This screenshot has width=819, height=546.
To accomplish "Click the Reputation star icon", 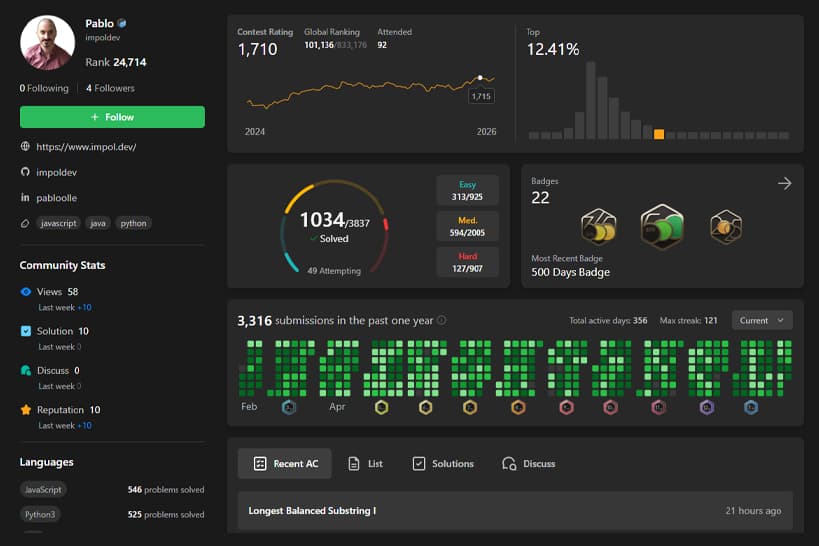I will (x=26, y=410).
